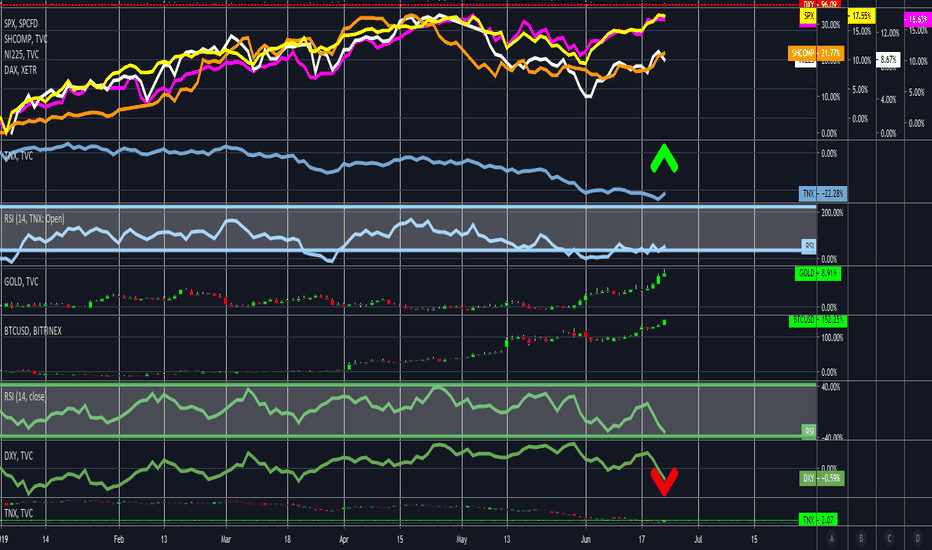
Task: Click the 100.00% BTCUSD scale label
Action: 832,338
